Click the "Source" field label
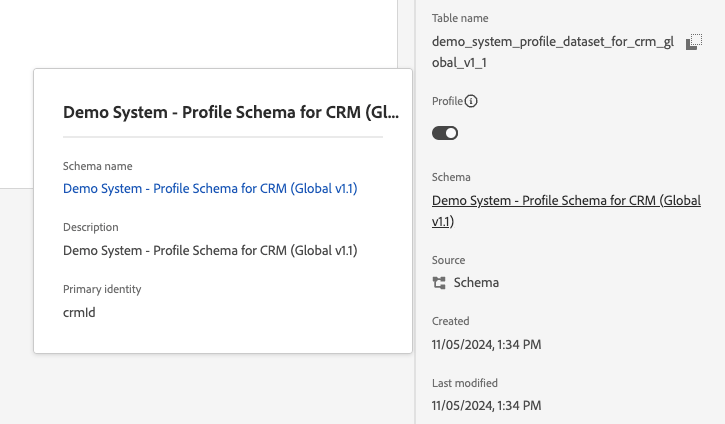725x424 pixels. click(x=449, y=260)
